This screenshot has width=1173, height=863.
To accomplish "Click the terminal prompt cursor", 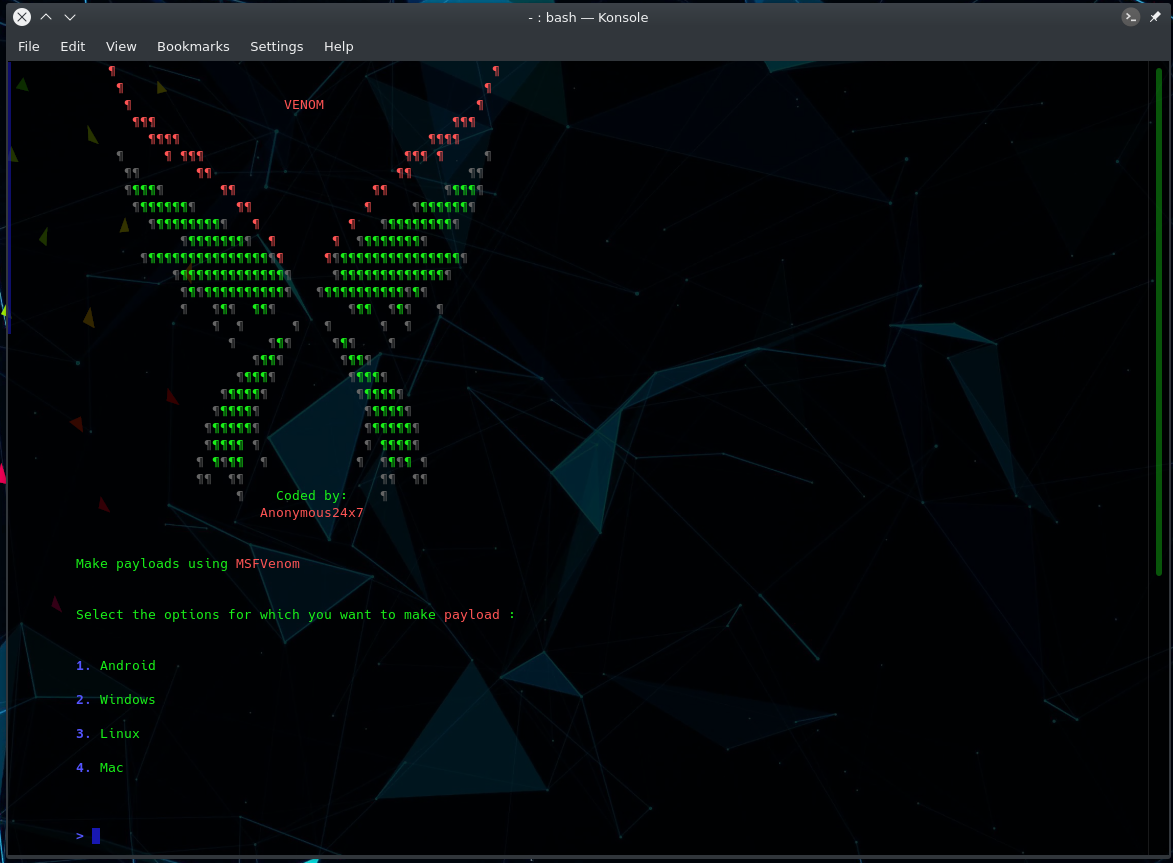I will tap(96, 835).
